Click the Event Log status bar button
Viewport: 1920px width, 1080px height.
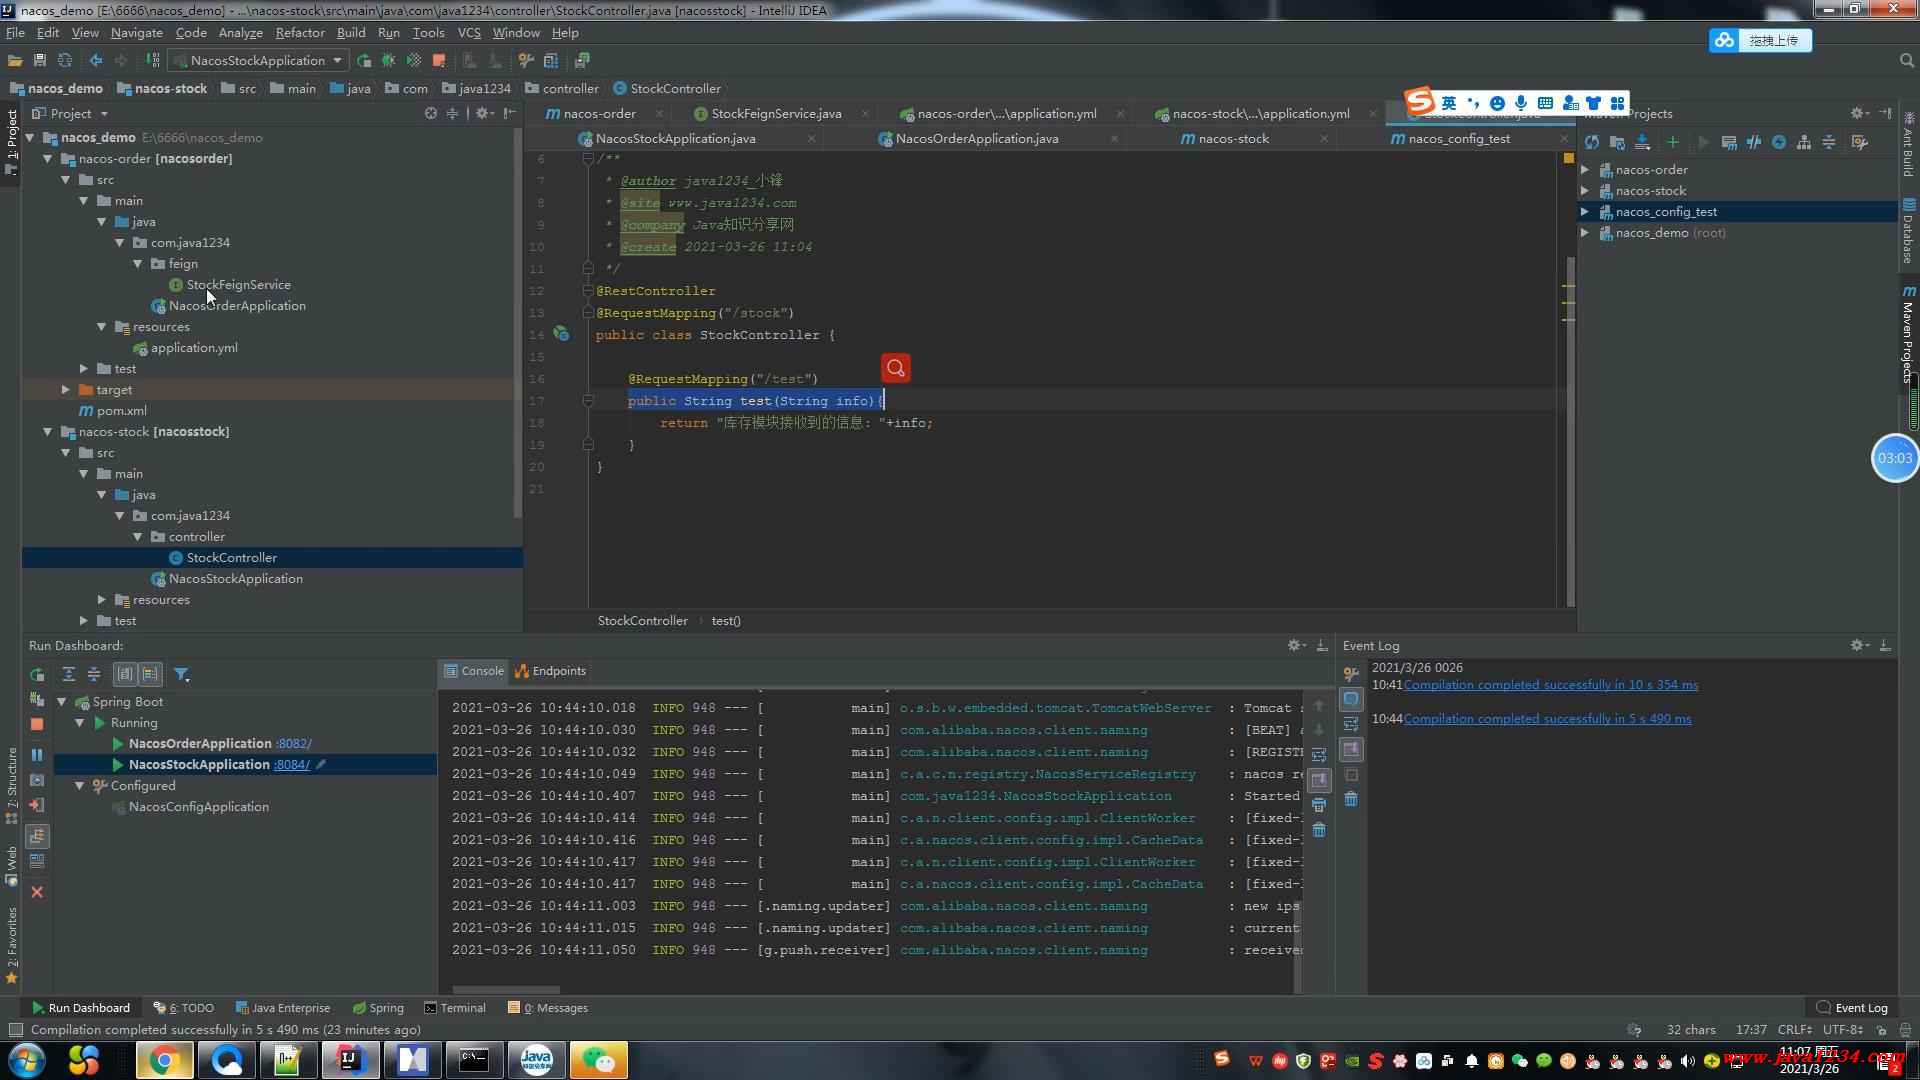[x=1852, y=1008]
